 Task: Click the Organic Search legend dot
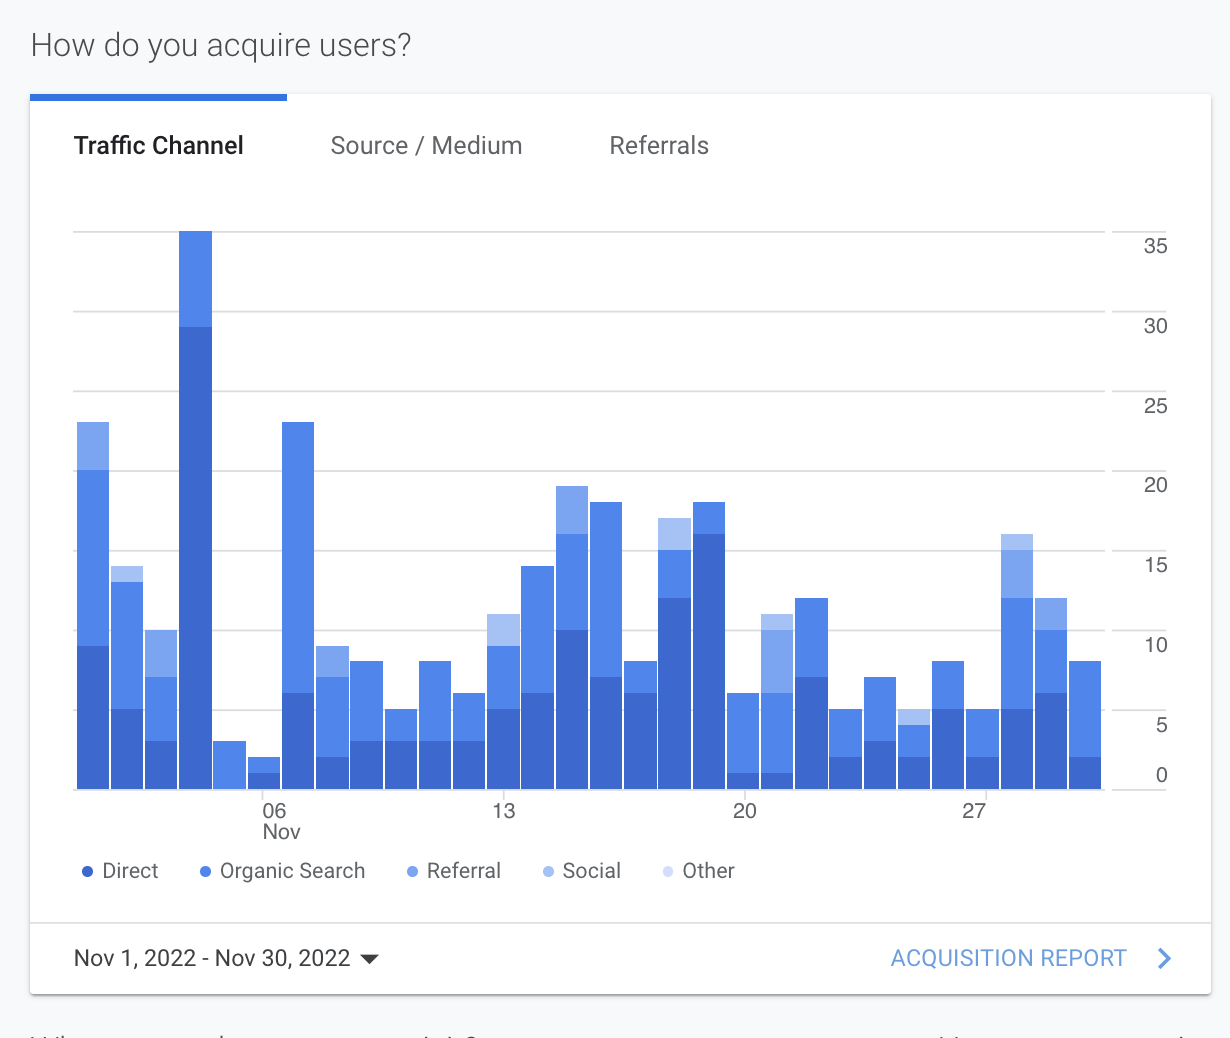click(x=205, y=872)
